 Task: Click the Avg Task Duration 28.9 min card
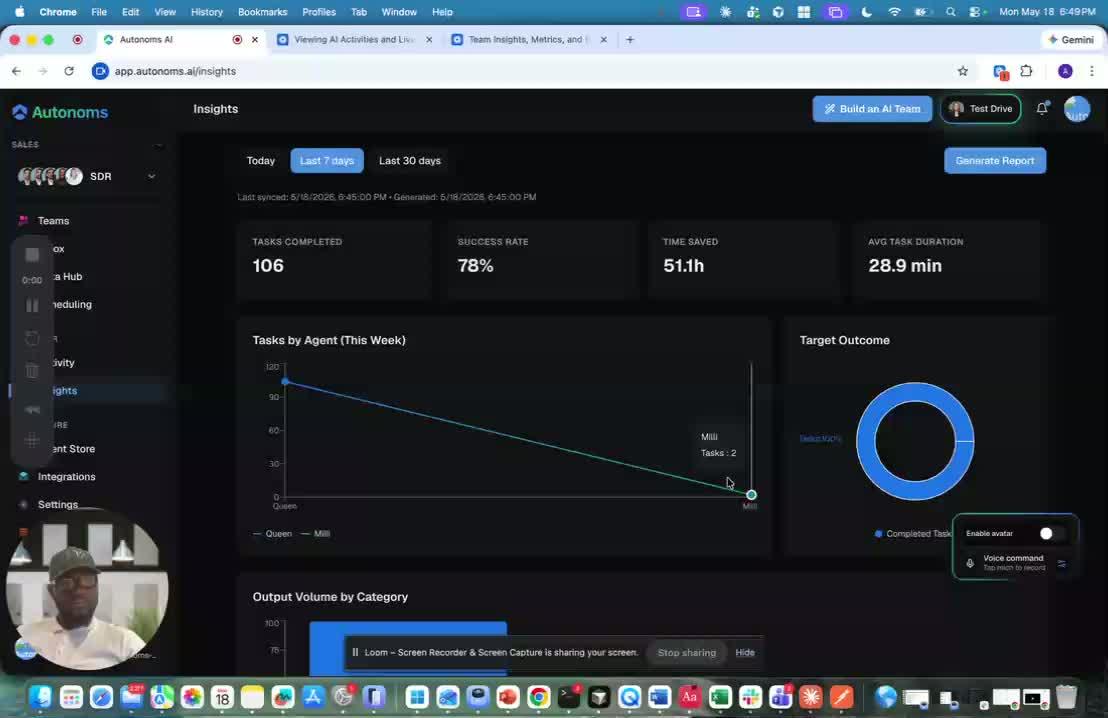click(x=950, y=259)
